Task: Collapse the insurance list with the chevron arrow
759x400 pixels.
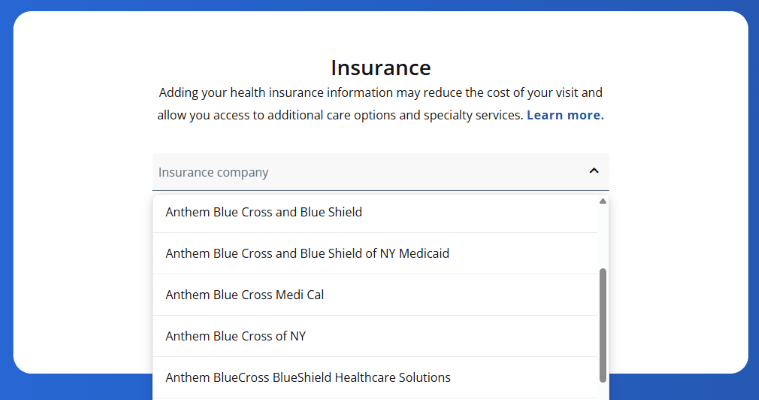Action: point(593,171)
